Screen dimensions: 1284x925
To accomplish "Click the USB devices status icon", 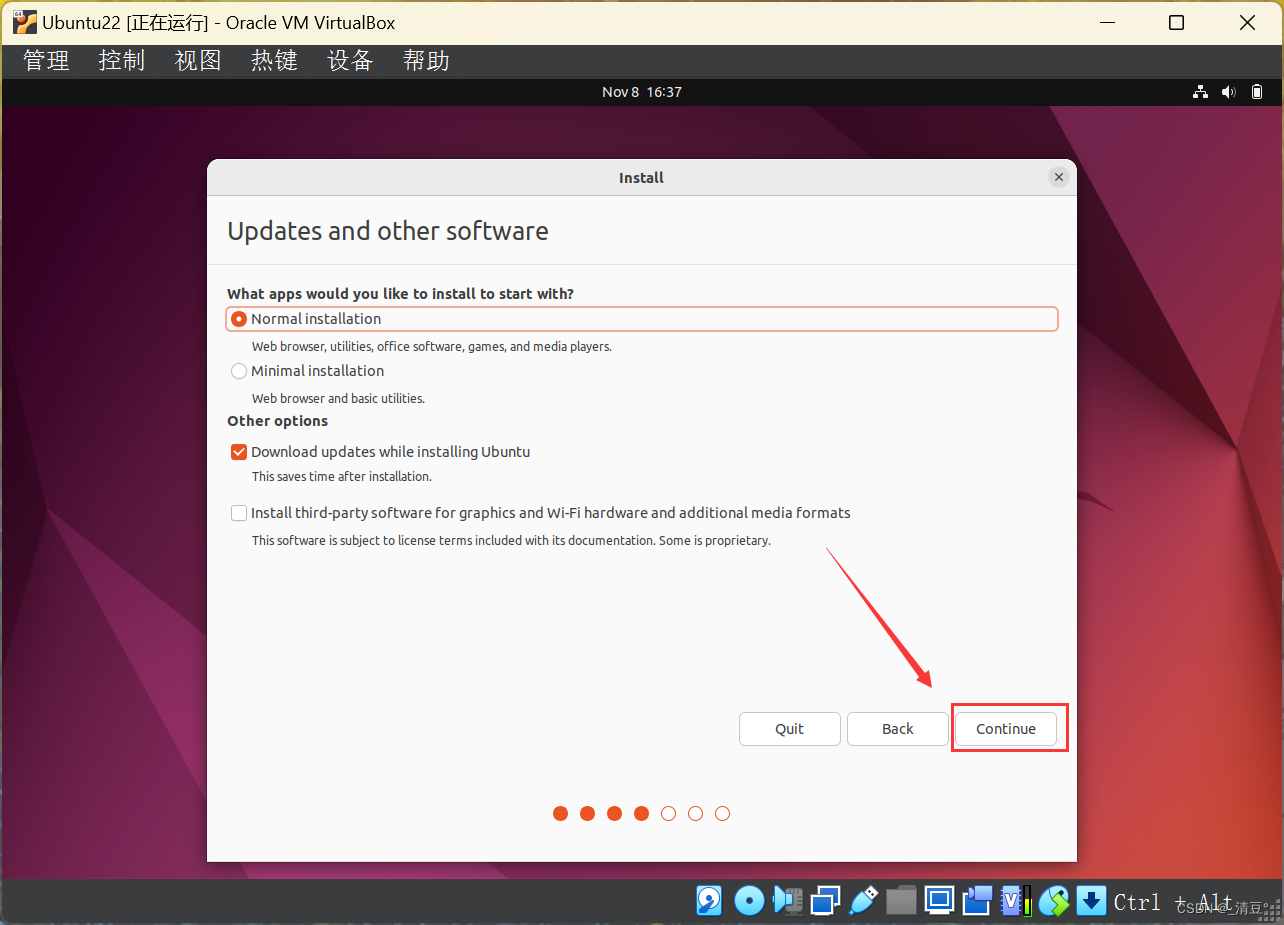I will [x=864, y=901].
